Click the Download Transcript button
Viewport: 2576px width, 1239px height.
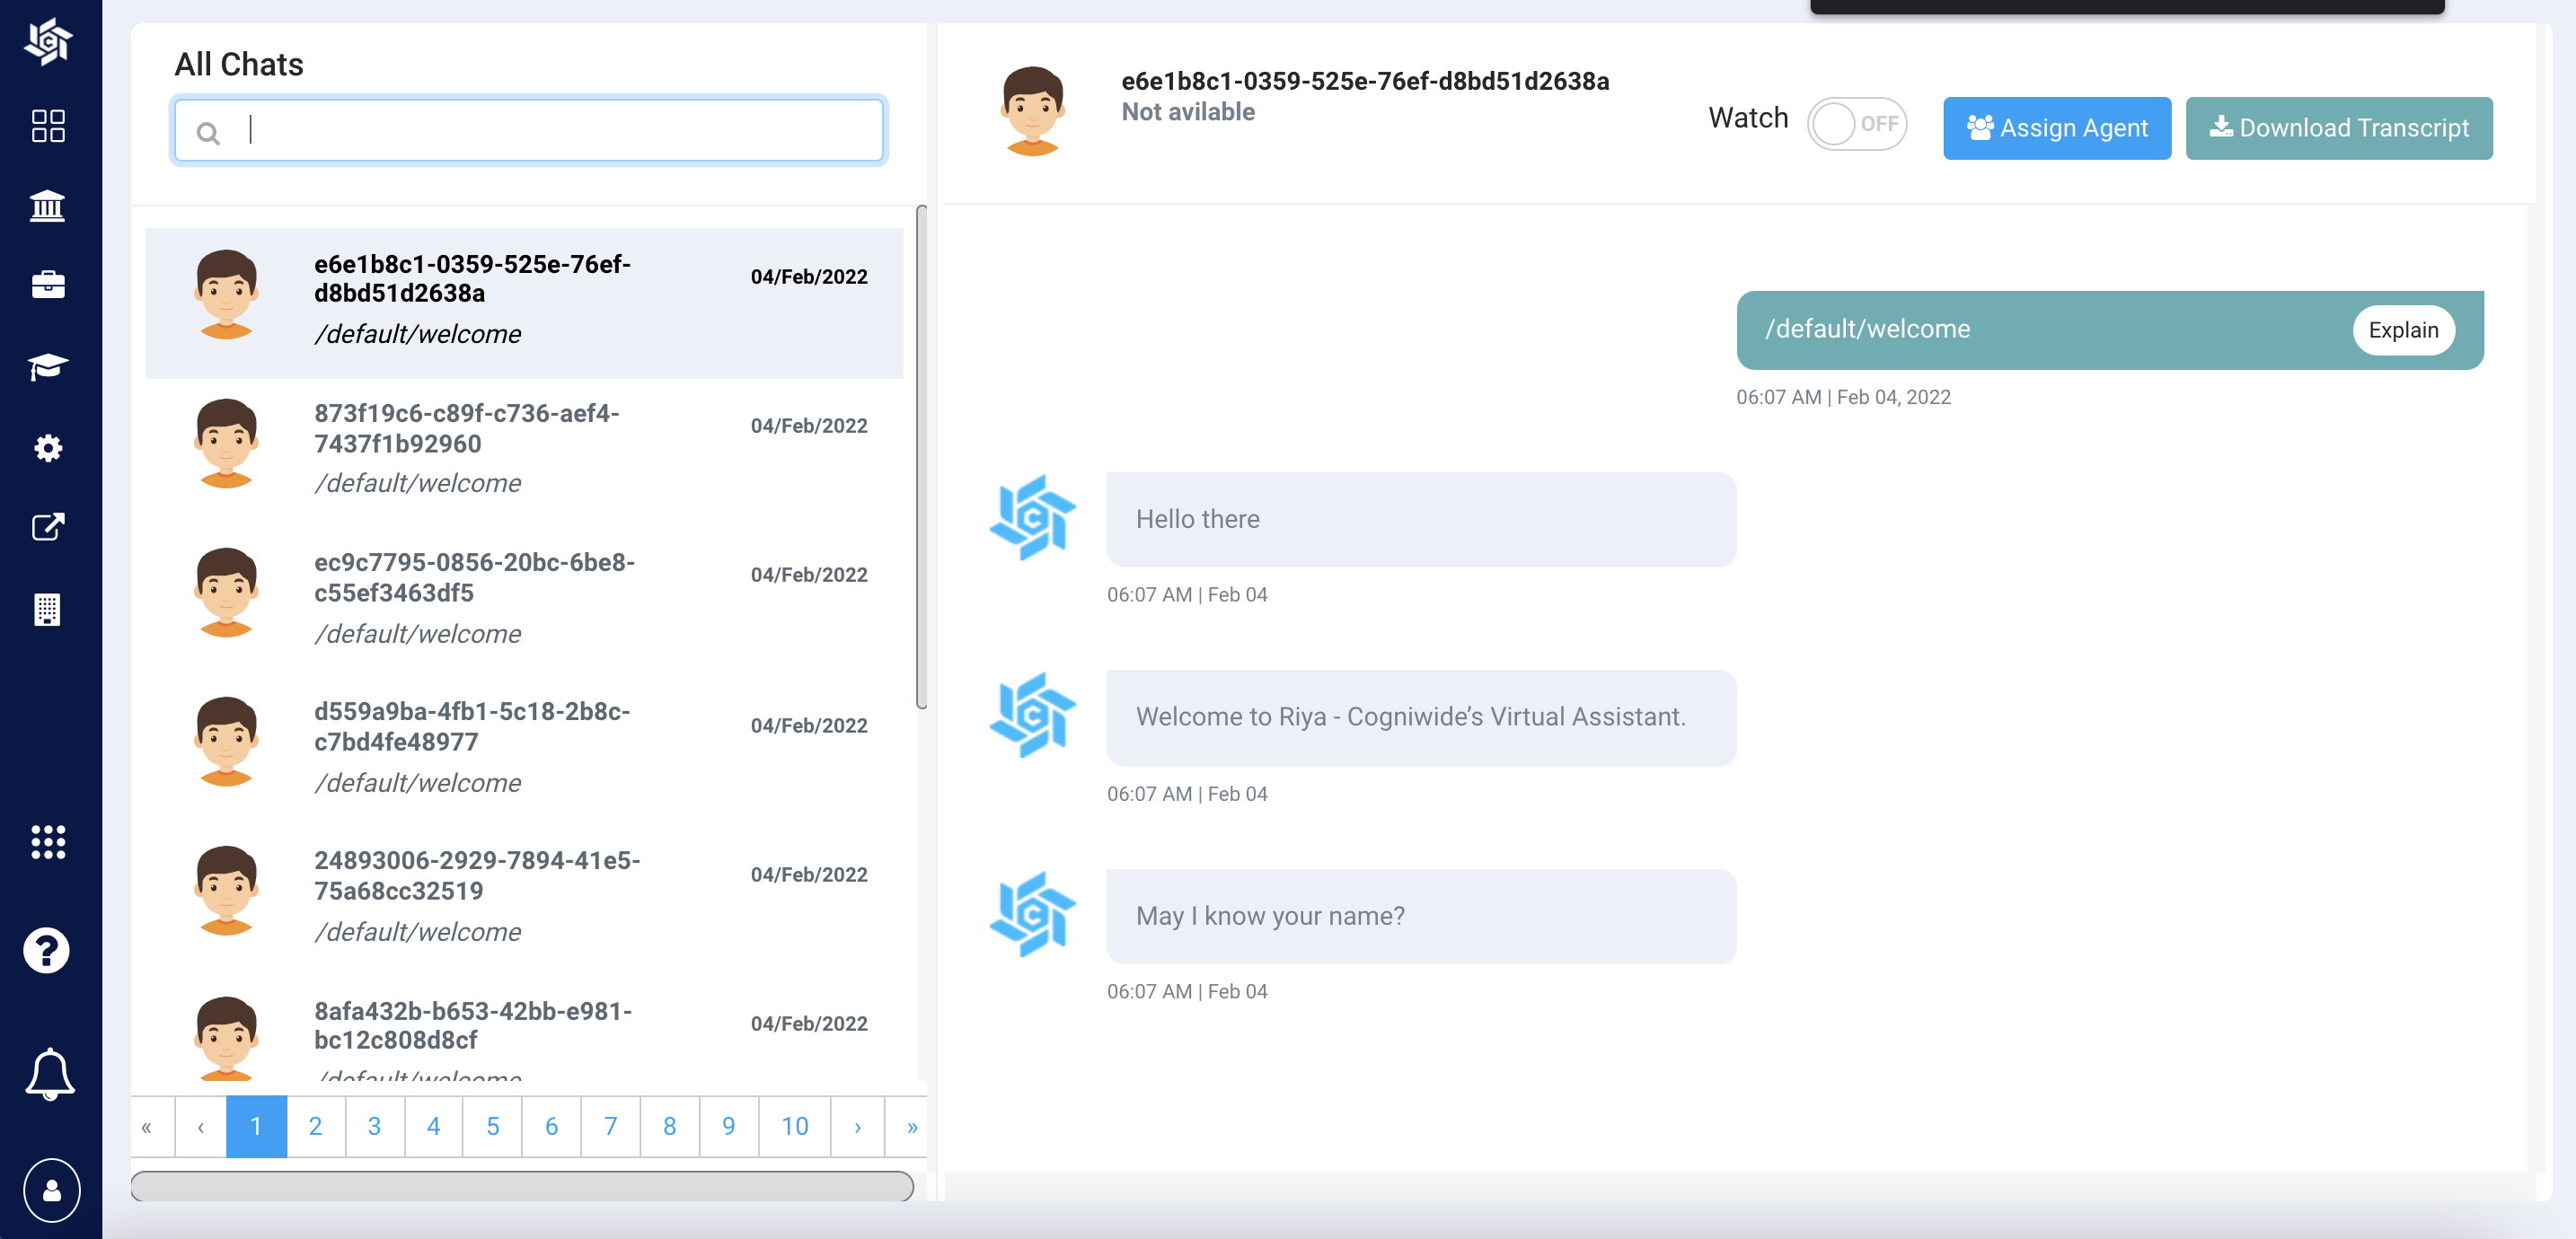(2338, 128)
